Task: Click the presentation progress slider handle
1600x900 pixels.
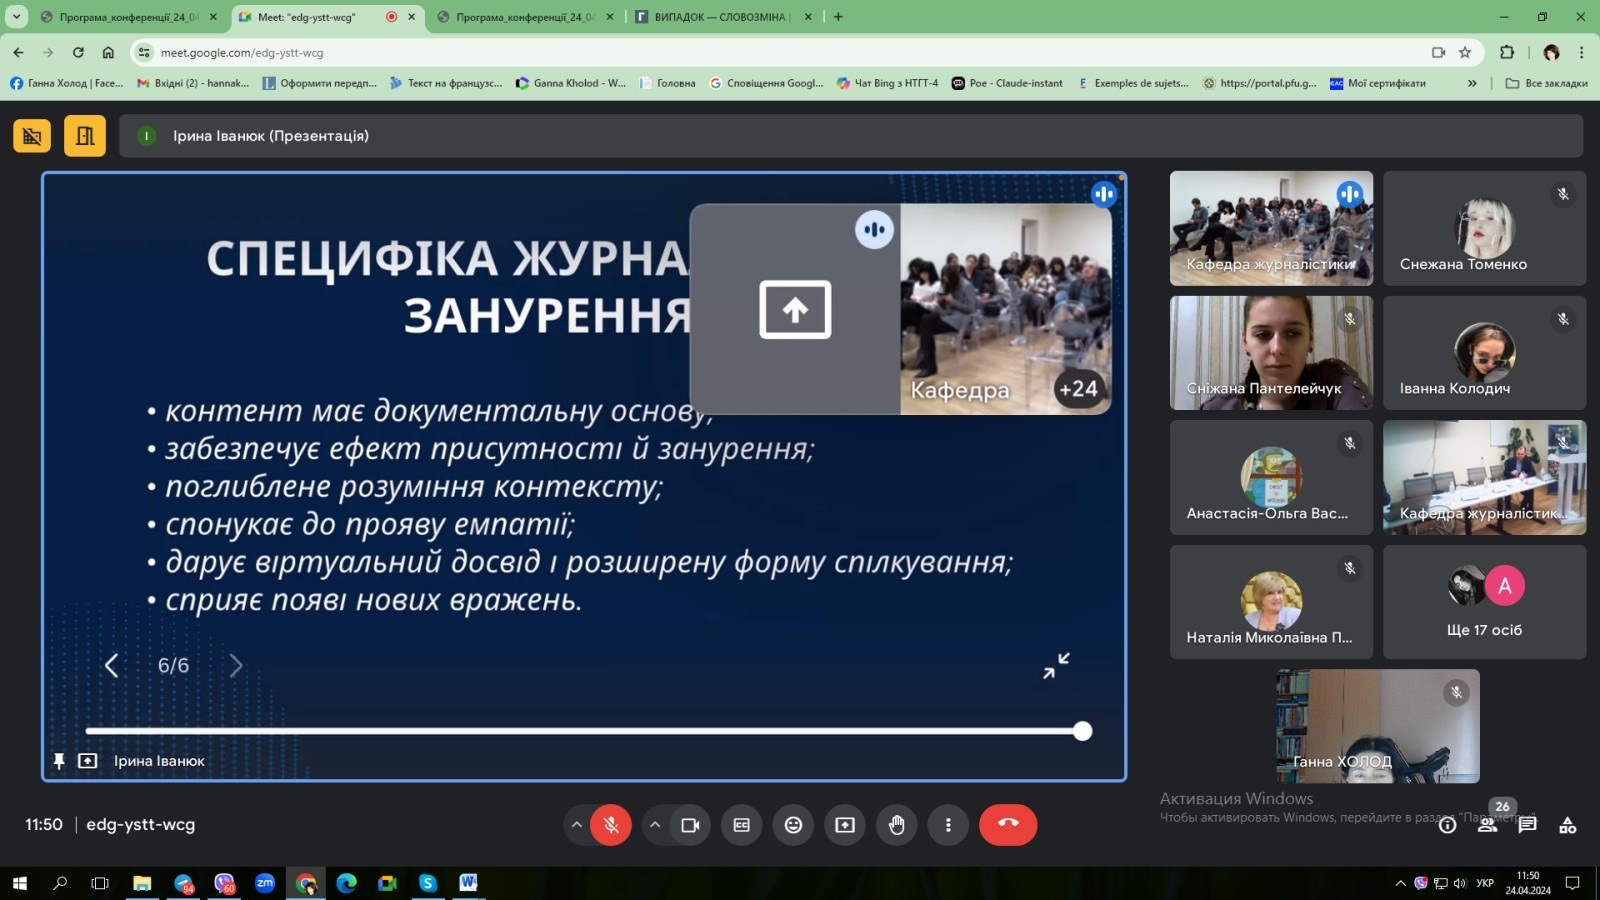Action: (x=1082, y=731)
